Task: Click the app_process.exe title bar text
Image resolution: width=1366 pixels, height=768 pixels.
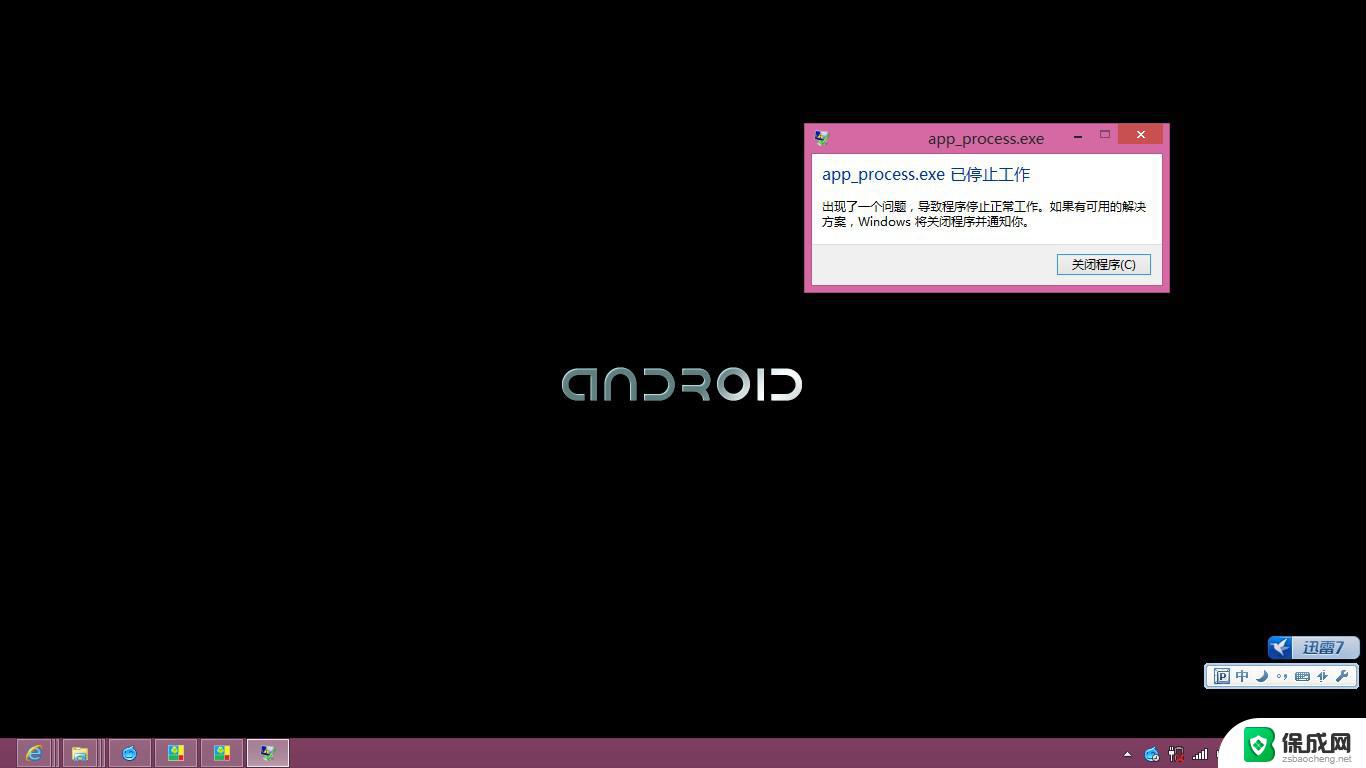Action: tap(986, 139)
